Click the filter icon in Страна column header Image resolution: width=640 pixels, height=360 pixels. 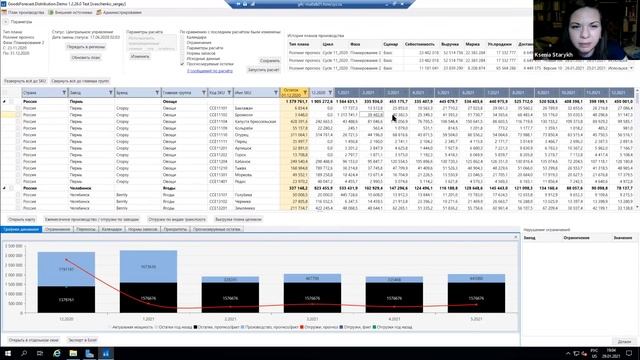click(64, 93)
